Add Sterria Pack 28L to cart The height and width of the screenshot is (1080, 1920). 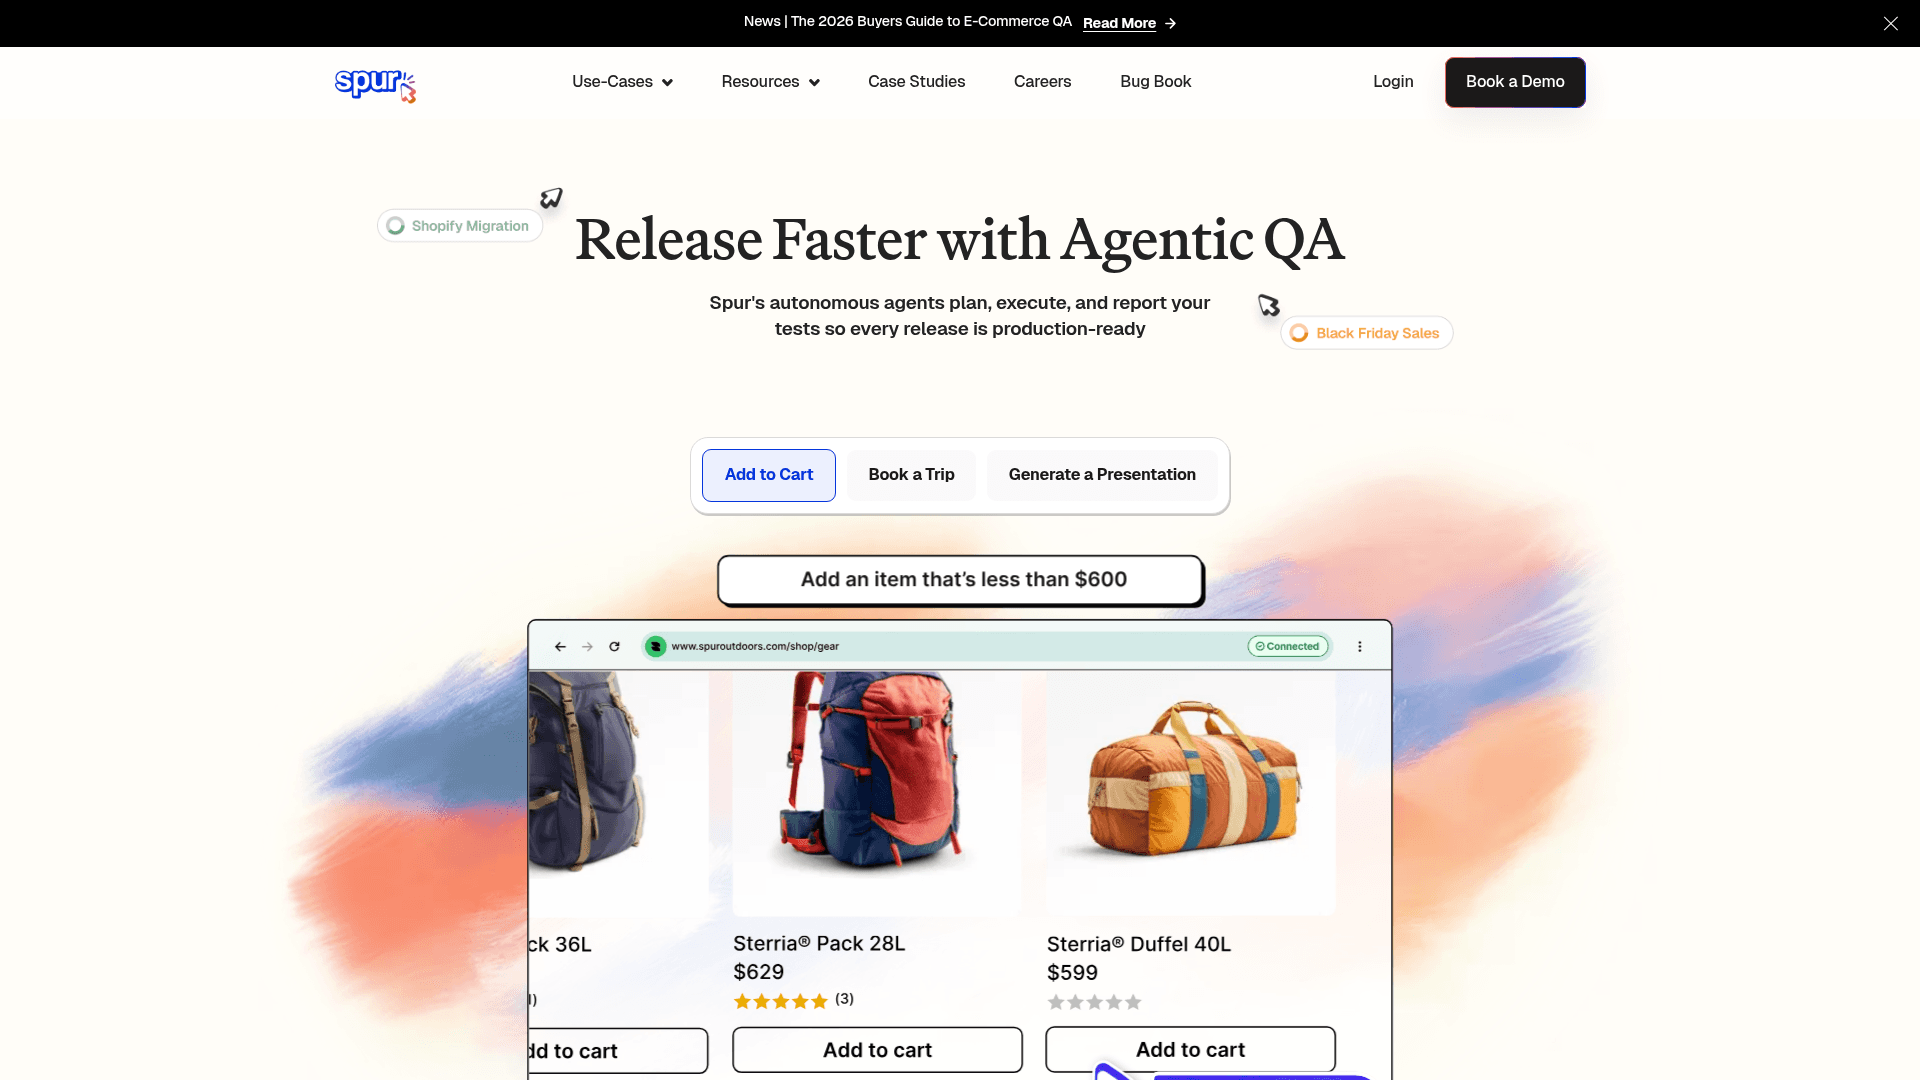point(877,1050)
